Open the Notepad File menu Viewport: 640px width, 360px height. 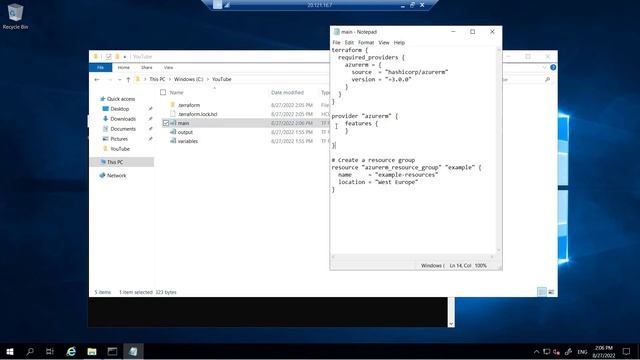(x=336, y=42)
